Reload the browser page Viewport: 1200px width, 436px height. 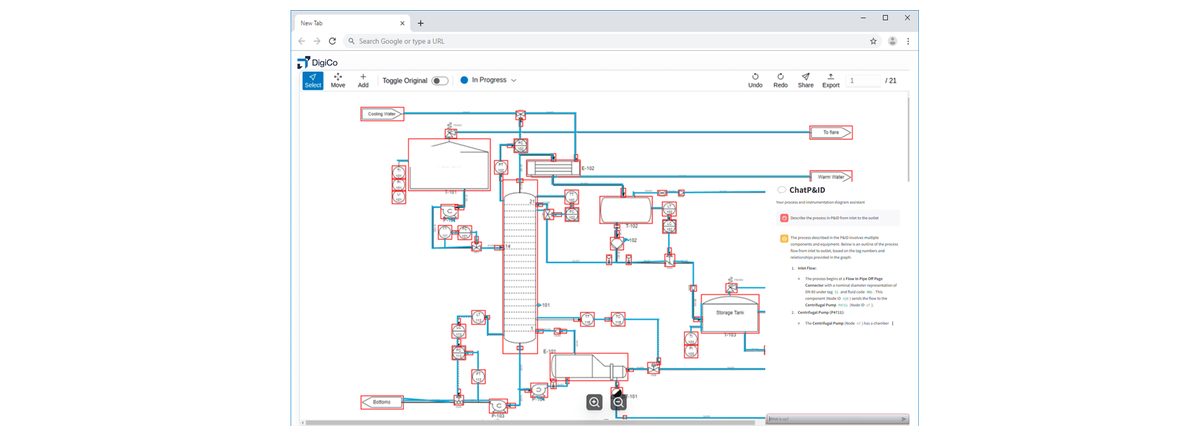(333, 41)
